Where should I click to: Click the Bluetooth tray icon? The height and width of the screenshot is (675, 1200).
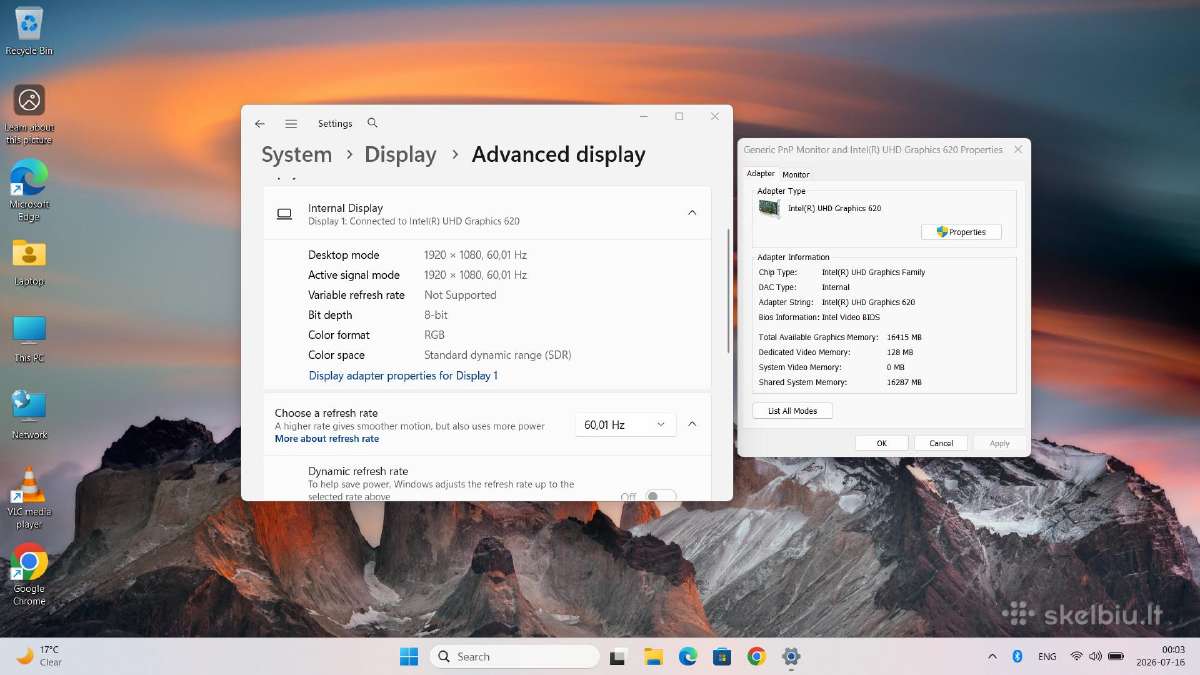1017,656
